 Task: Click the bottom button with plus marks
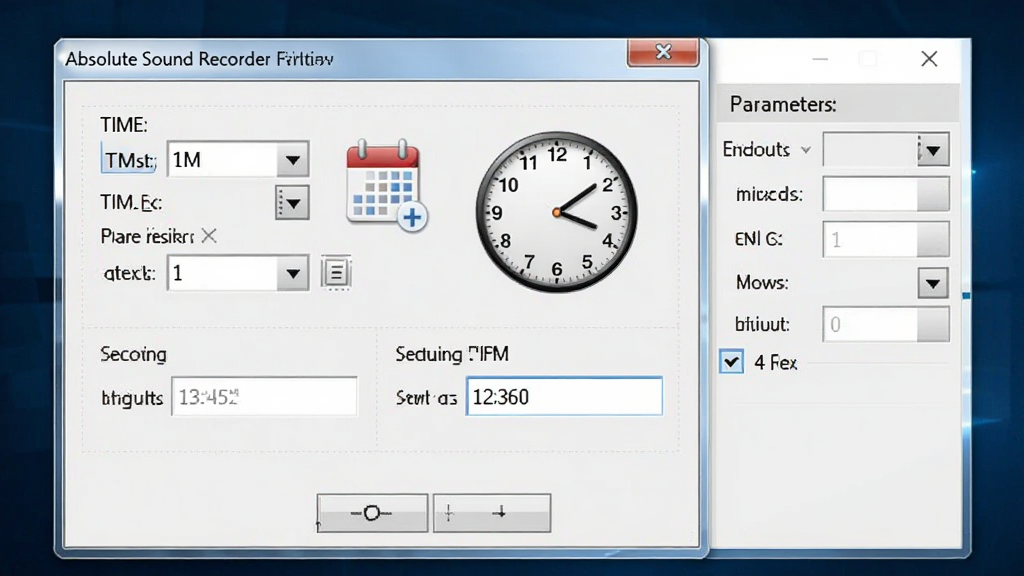pos(492,513)
